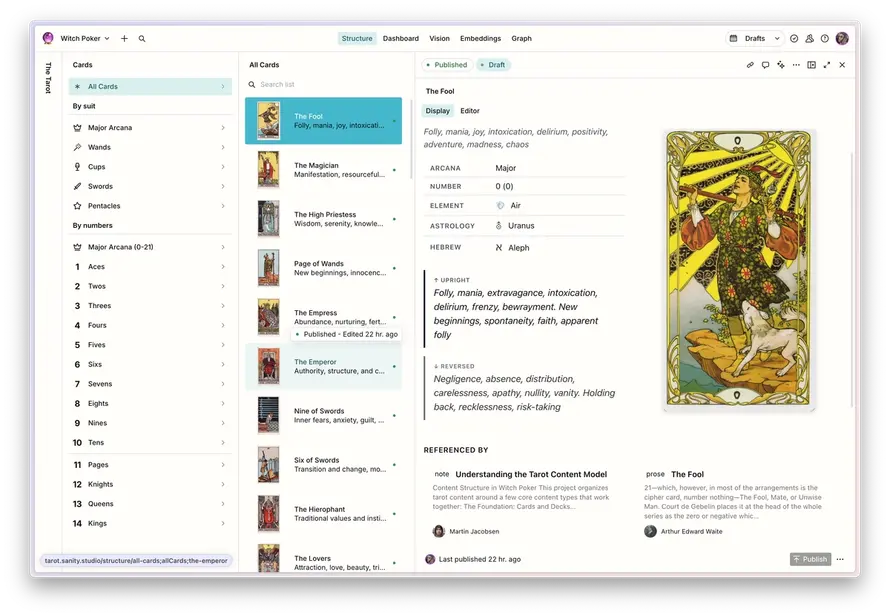Open comments for The Fool document

[766, 65]
